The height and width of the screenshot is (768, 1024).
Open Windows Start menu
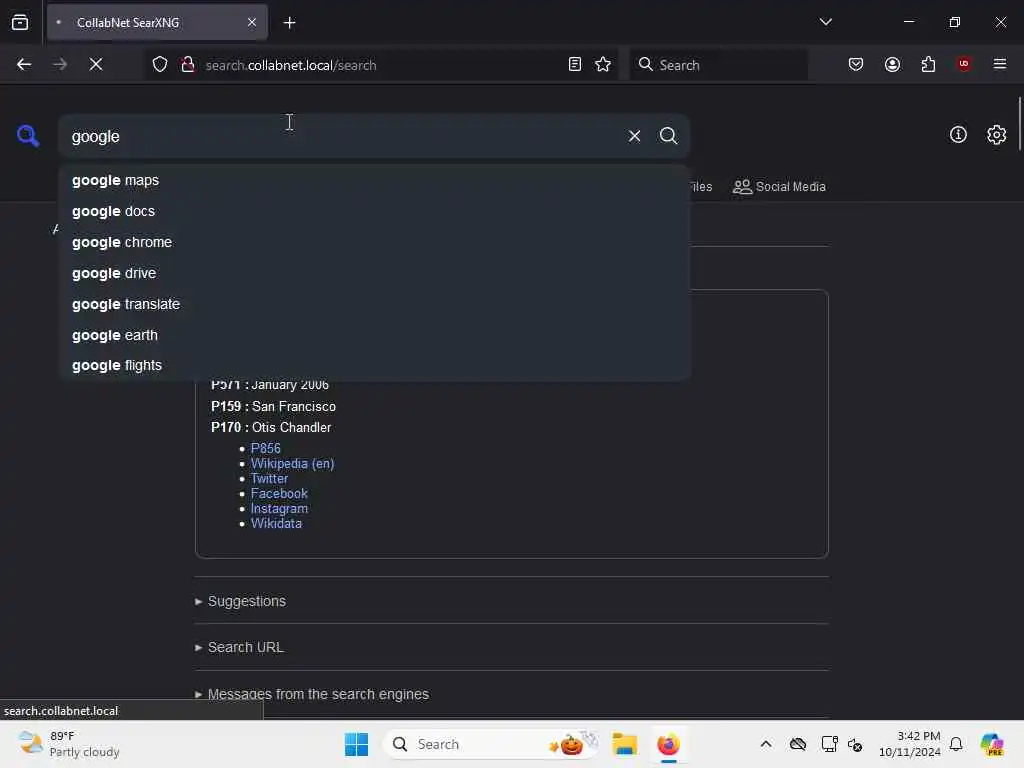(356, 744)
